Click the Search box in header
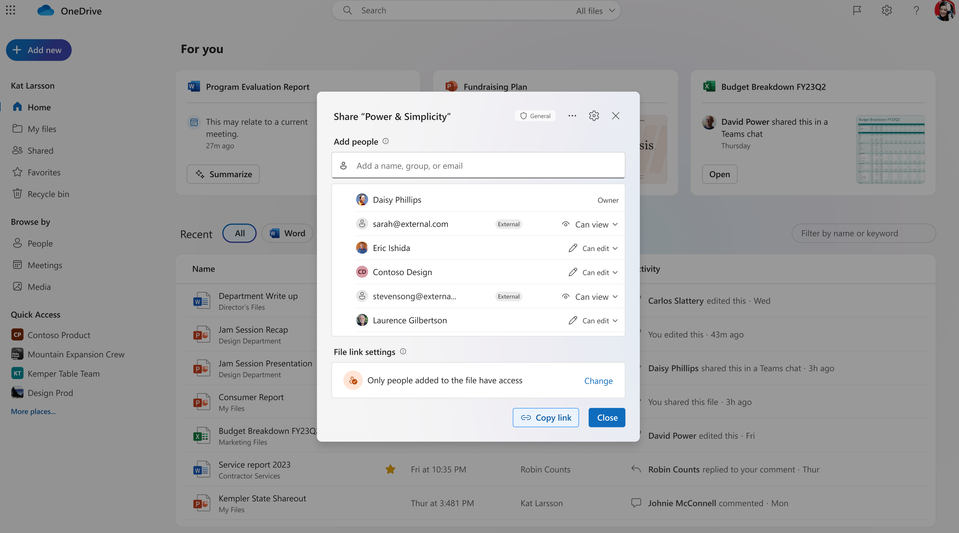The image size is (959, 533). tap(476, 10)
